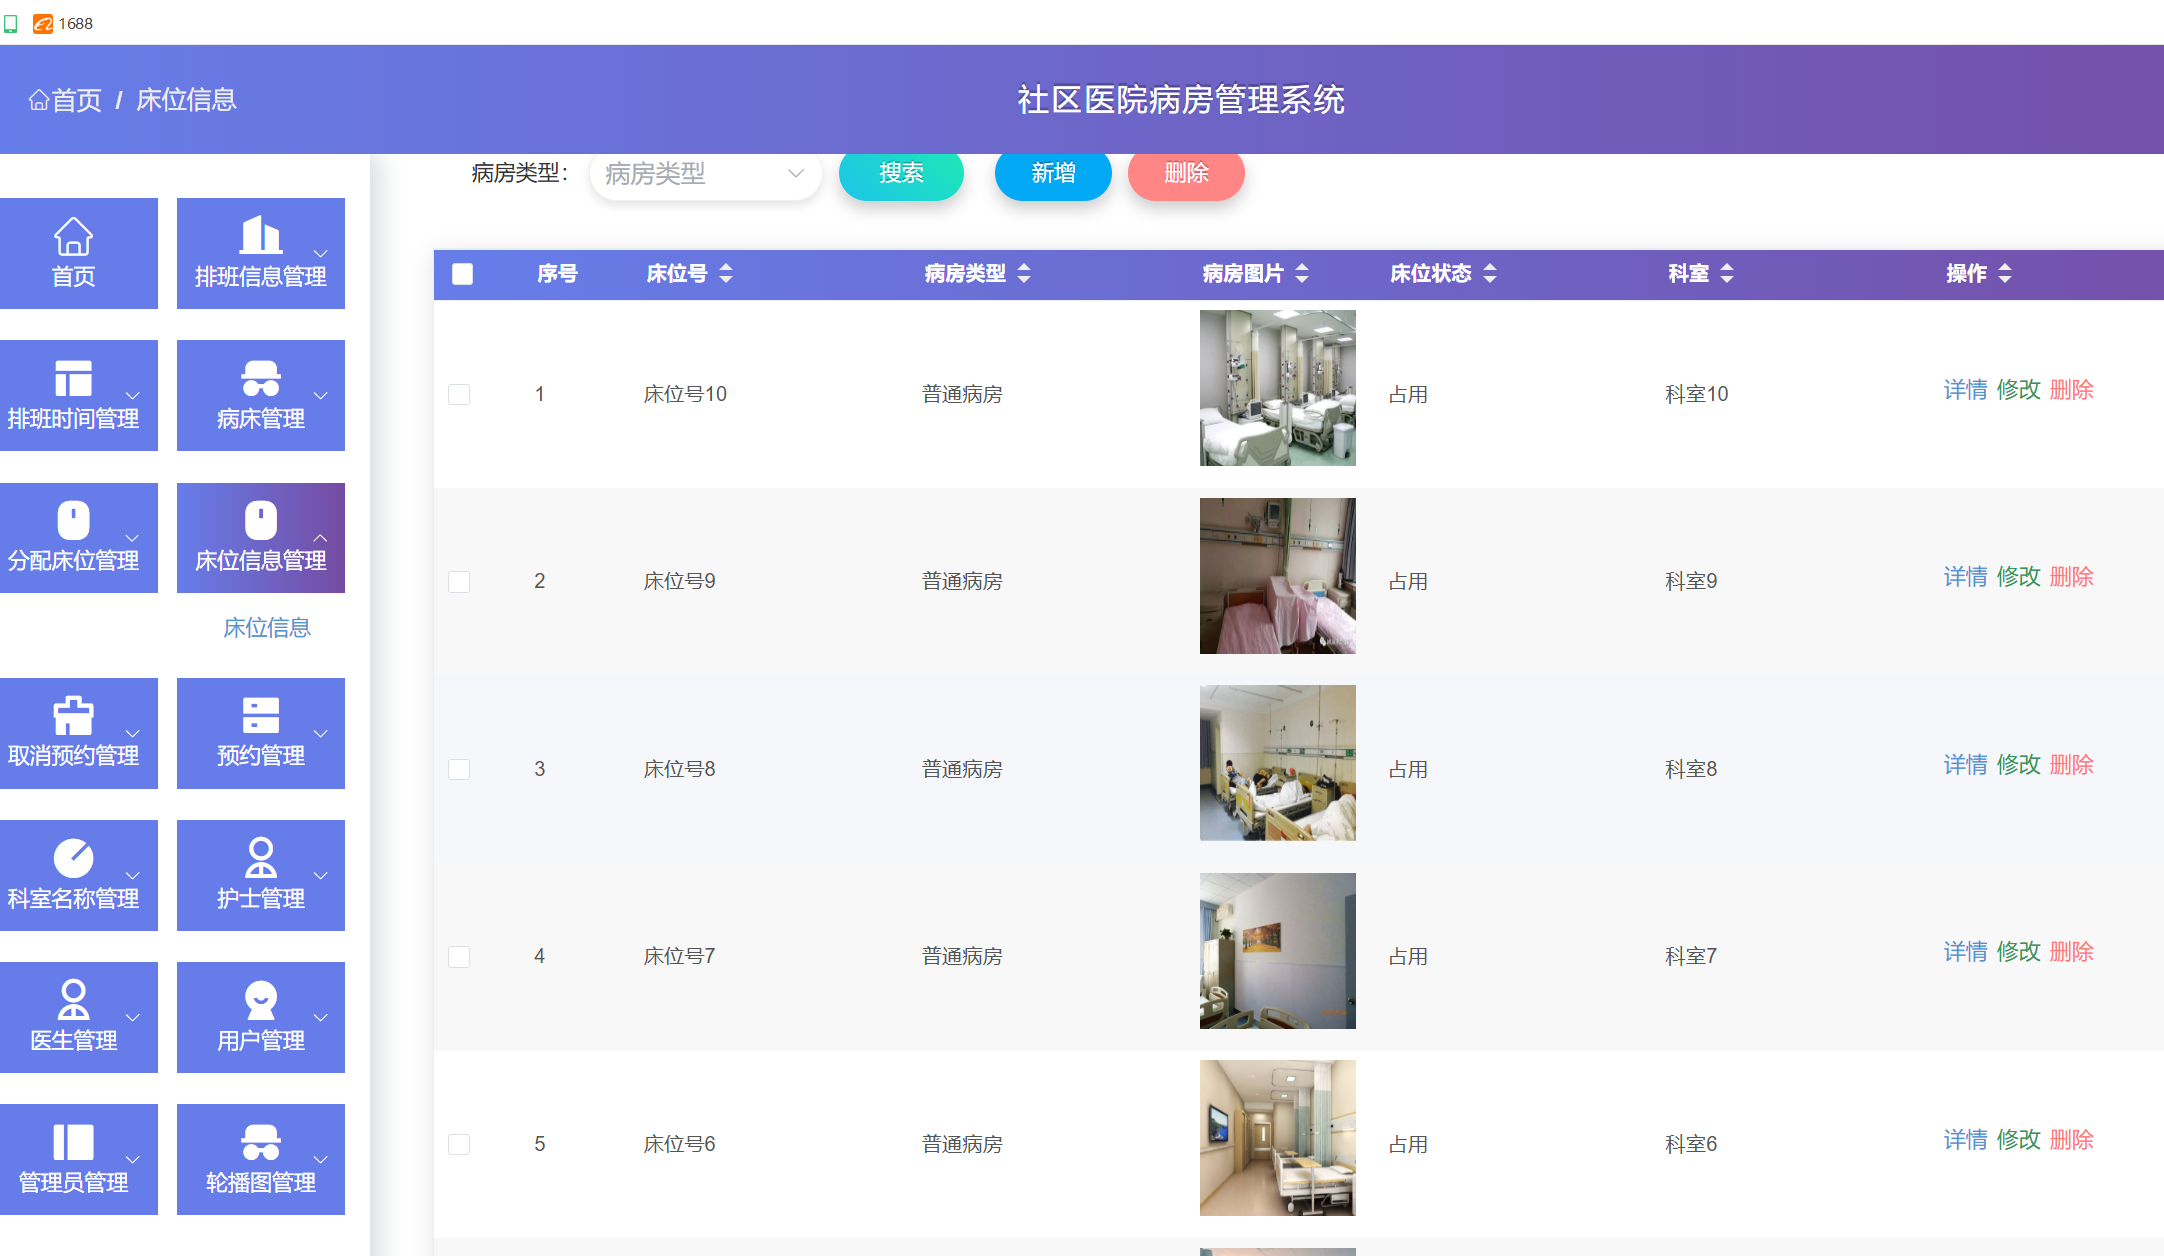Select checkbox for 床位号8 row

click(459, 769)
